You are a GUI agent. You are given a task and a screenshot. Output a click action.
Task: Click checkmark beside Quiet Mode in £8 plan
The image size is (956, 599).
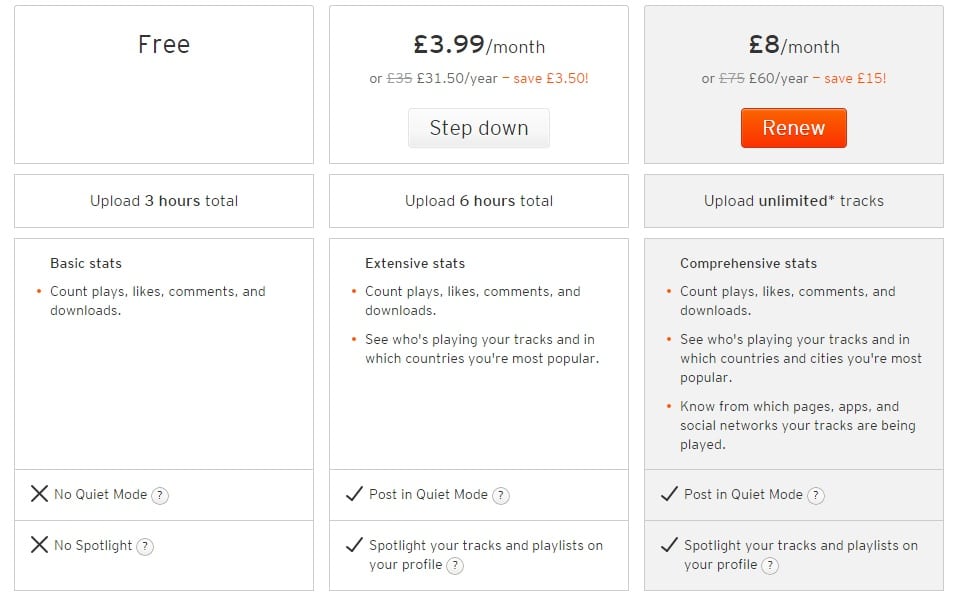[x=669, y=493]
